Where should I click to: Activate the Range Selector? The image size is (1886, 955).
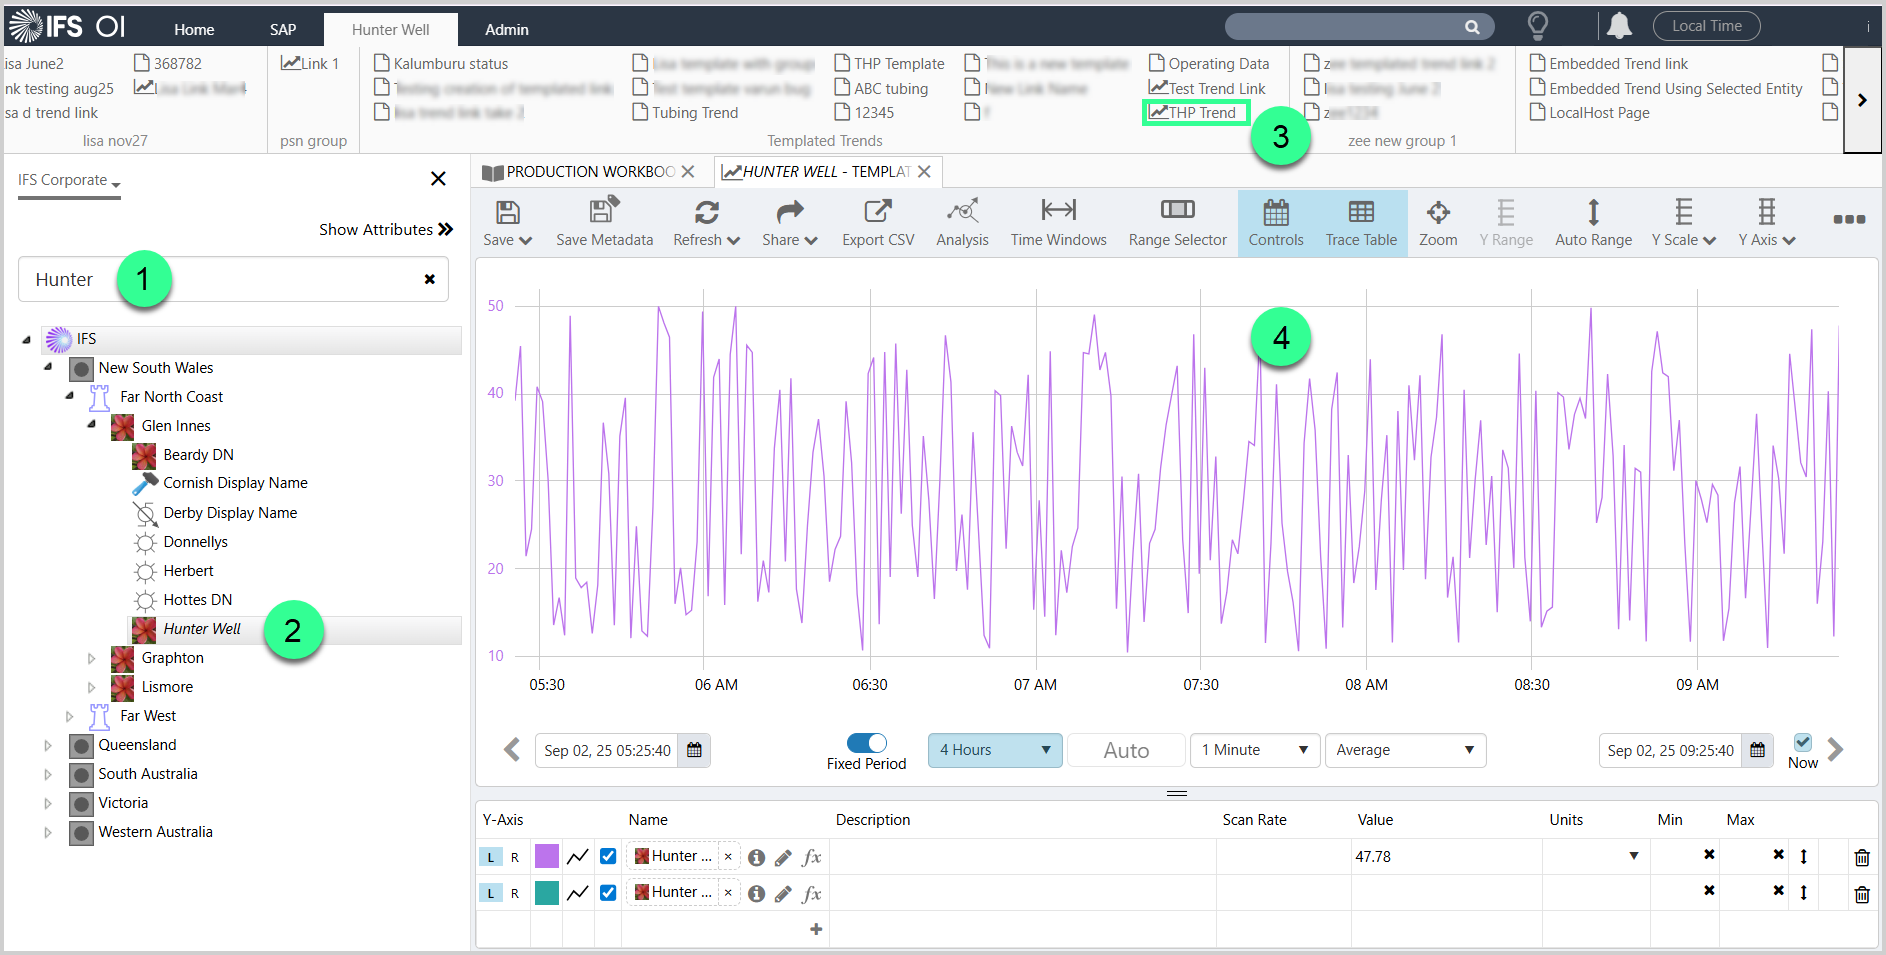coord(1177,212)
